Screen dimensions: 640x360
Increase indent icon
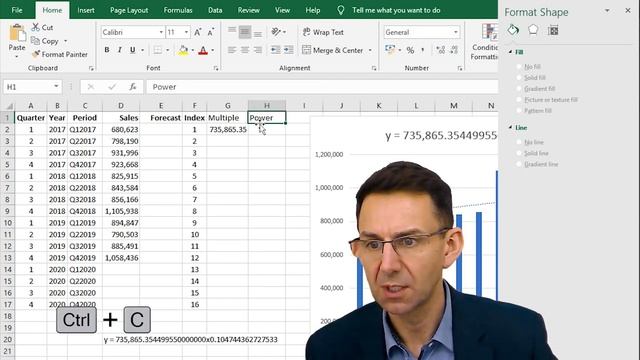coord(289,50)
